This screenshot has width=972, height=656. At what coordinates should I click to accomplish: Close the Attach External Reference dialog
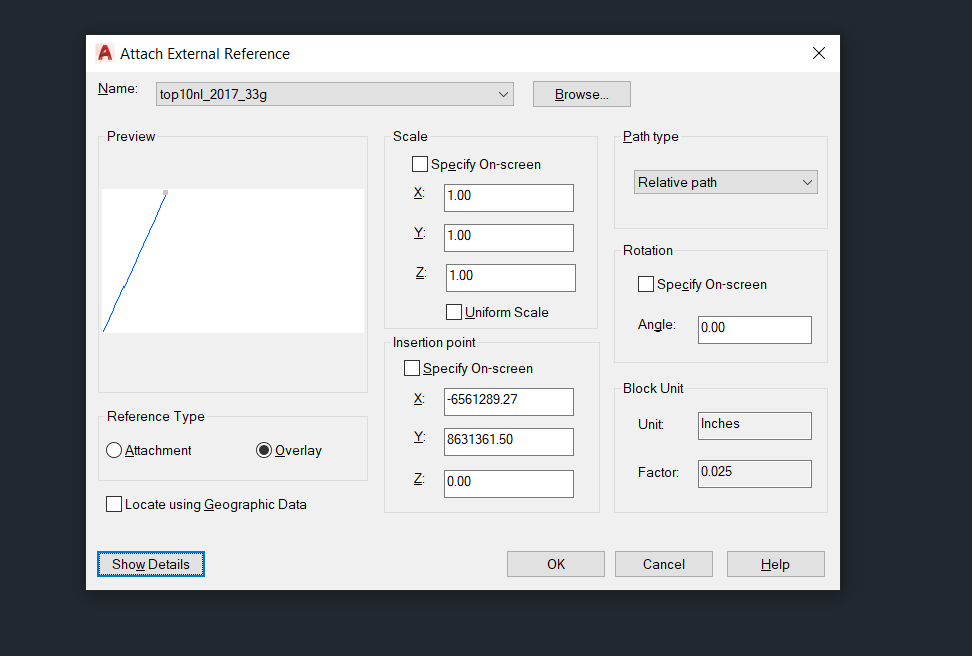[818, 53]
